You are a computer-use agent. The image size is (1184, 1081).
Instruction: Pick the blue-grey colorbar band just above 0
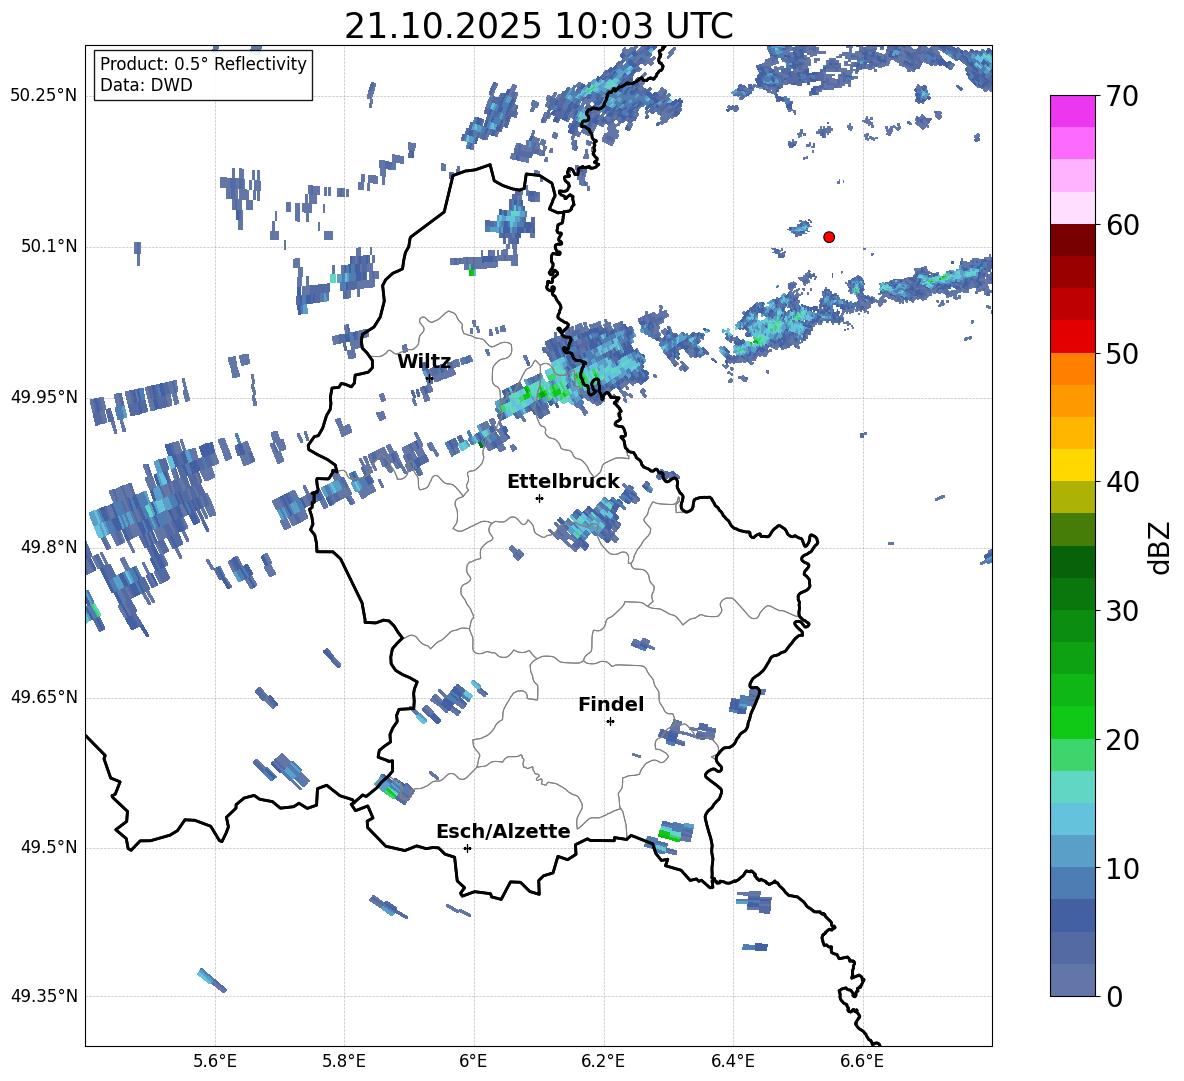tap(1072, 980)
